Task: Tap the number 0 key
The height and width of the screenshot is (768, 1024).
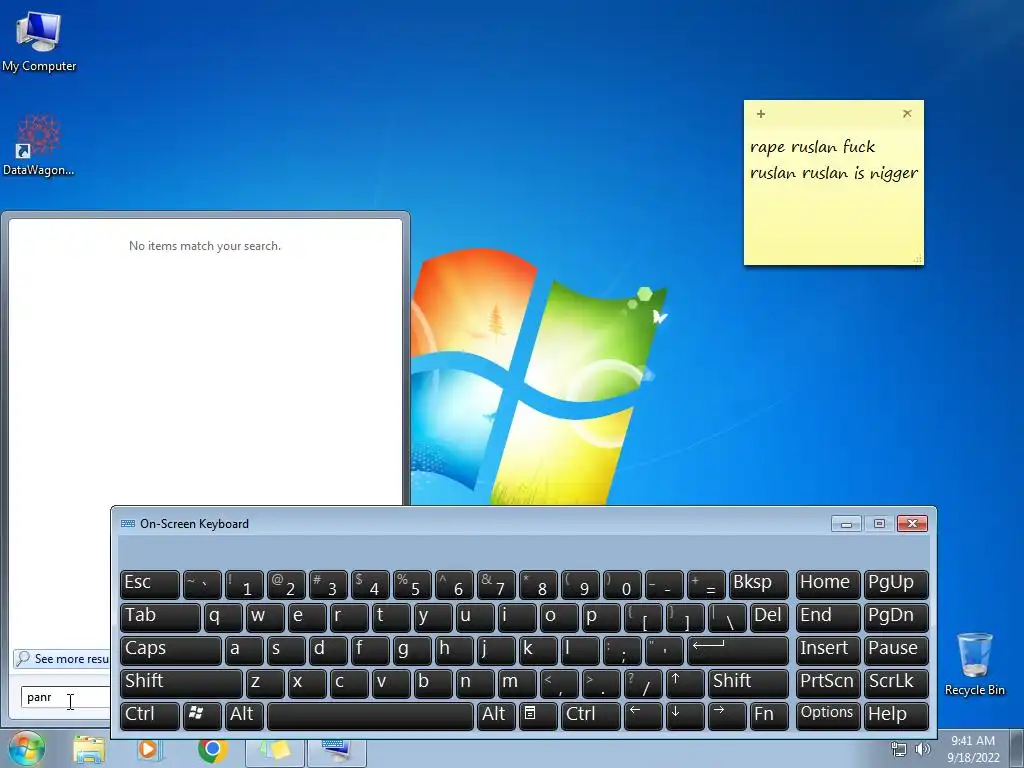Action: tap(622, 584)
